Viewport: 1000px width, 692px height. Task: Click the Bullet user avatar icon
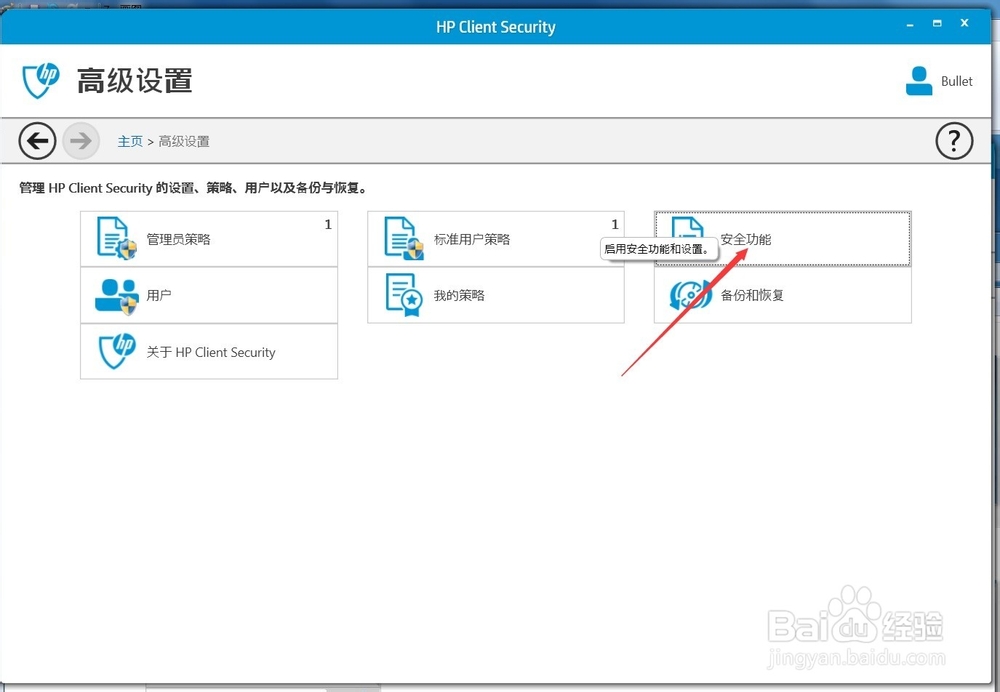tap(919, 81)
